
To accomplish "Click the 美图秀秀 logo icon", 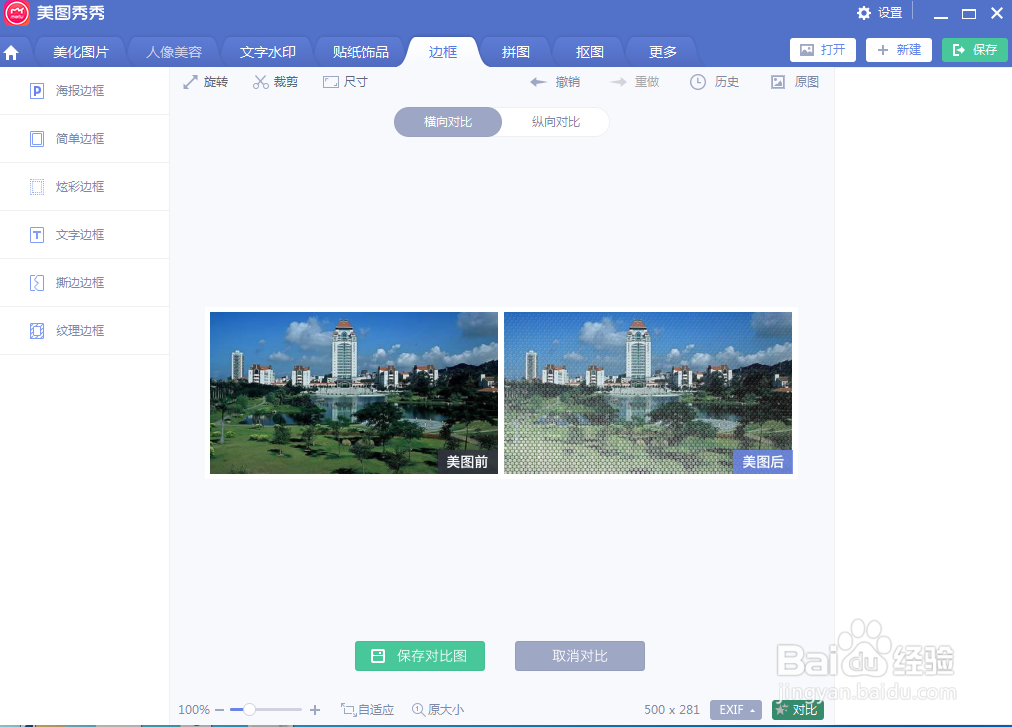I will pos(17,13).
